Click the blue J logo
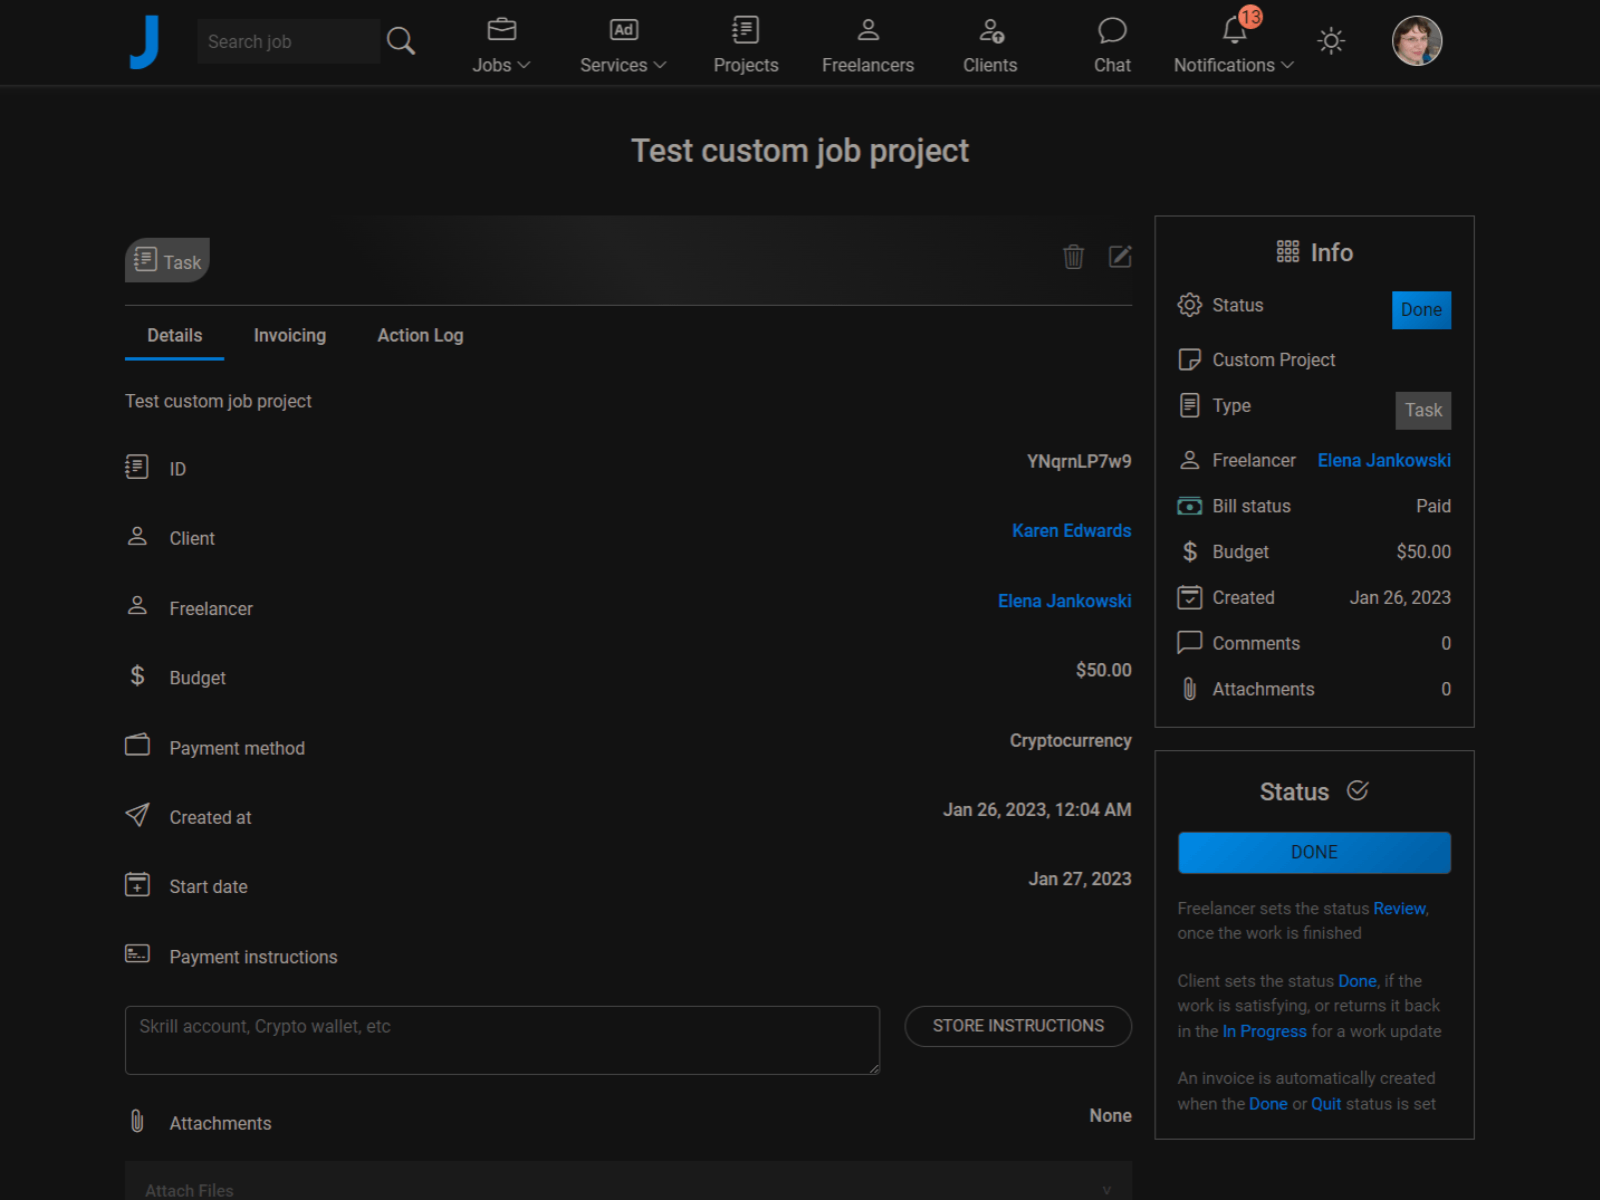Screen dimensions: 1600x1200 [x=145, y=41]
